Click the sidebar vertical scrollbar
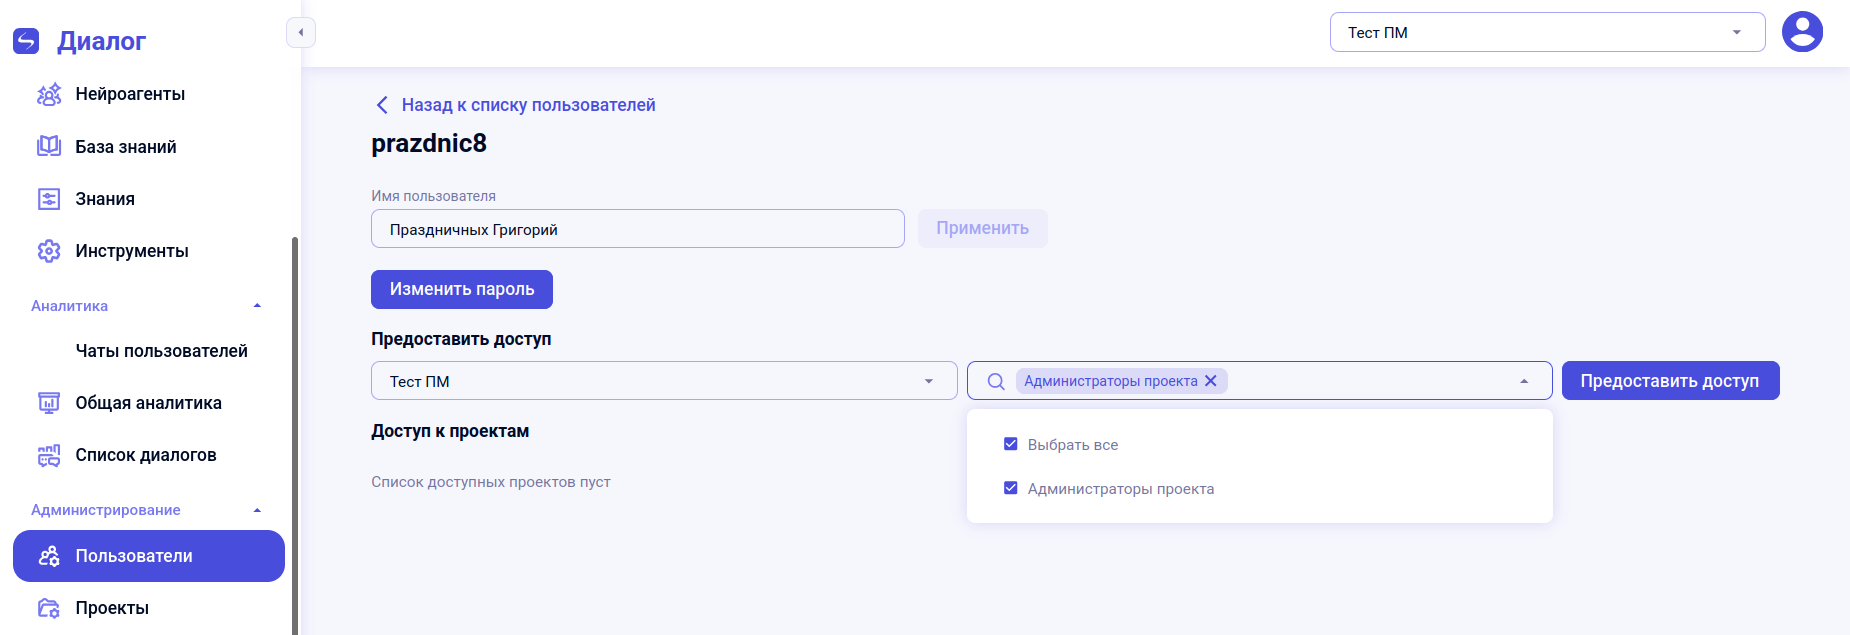 click(294, 435)
